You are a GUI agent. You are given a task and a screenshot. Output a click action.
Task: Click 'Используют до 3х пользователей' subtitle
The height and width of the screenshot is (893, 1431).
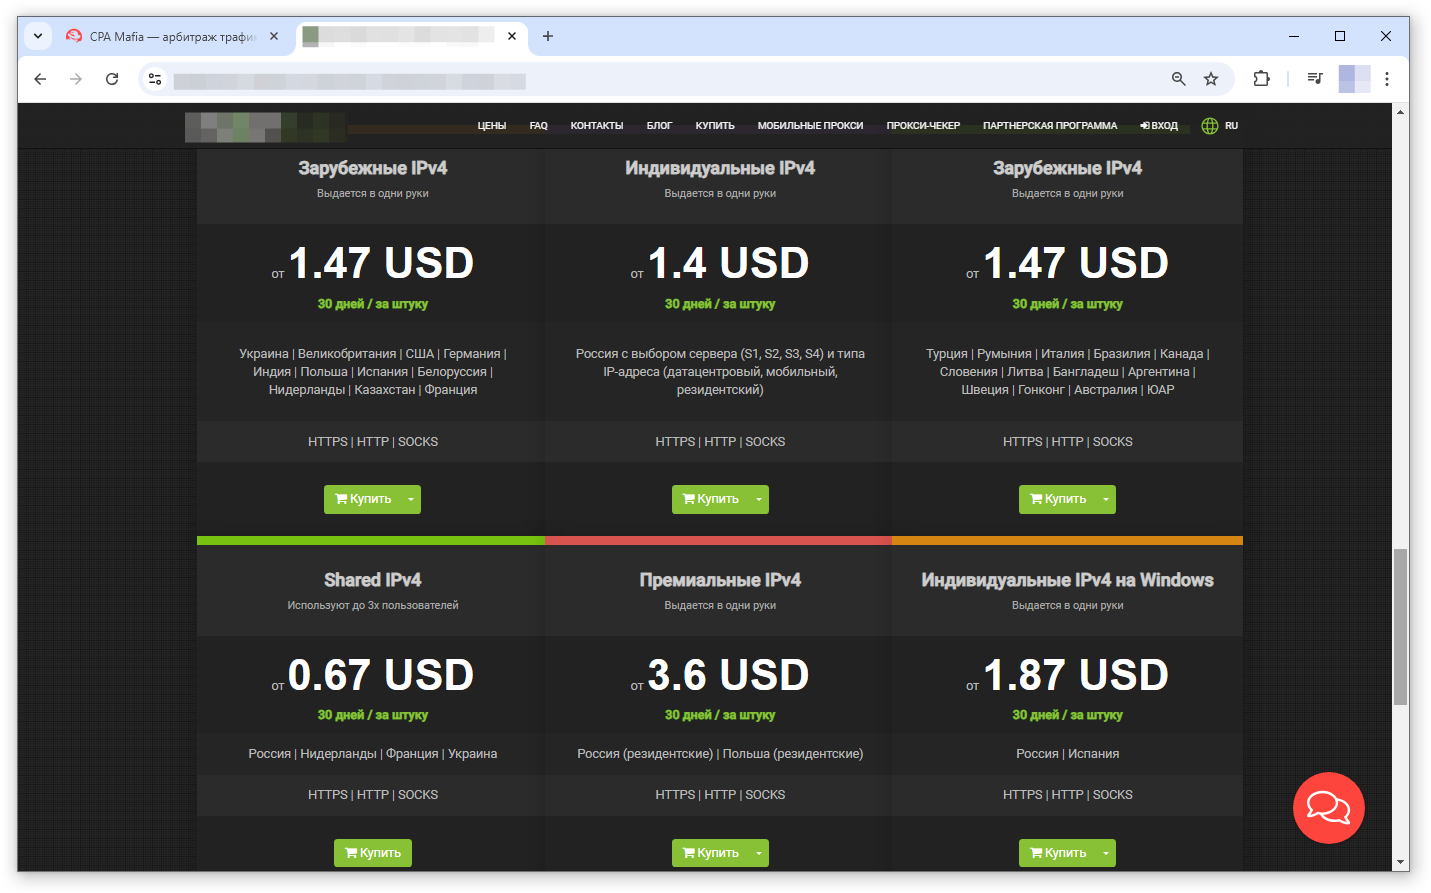pyautogui.click(x=373, y=605)
